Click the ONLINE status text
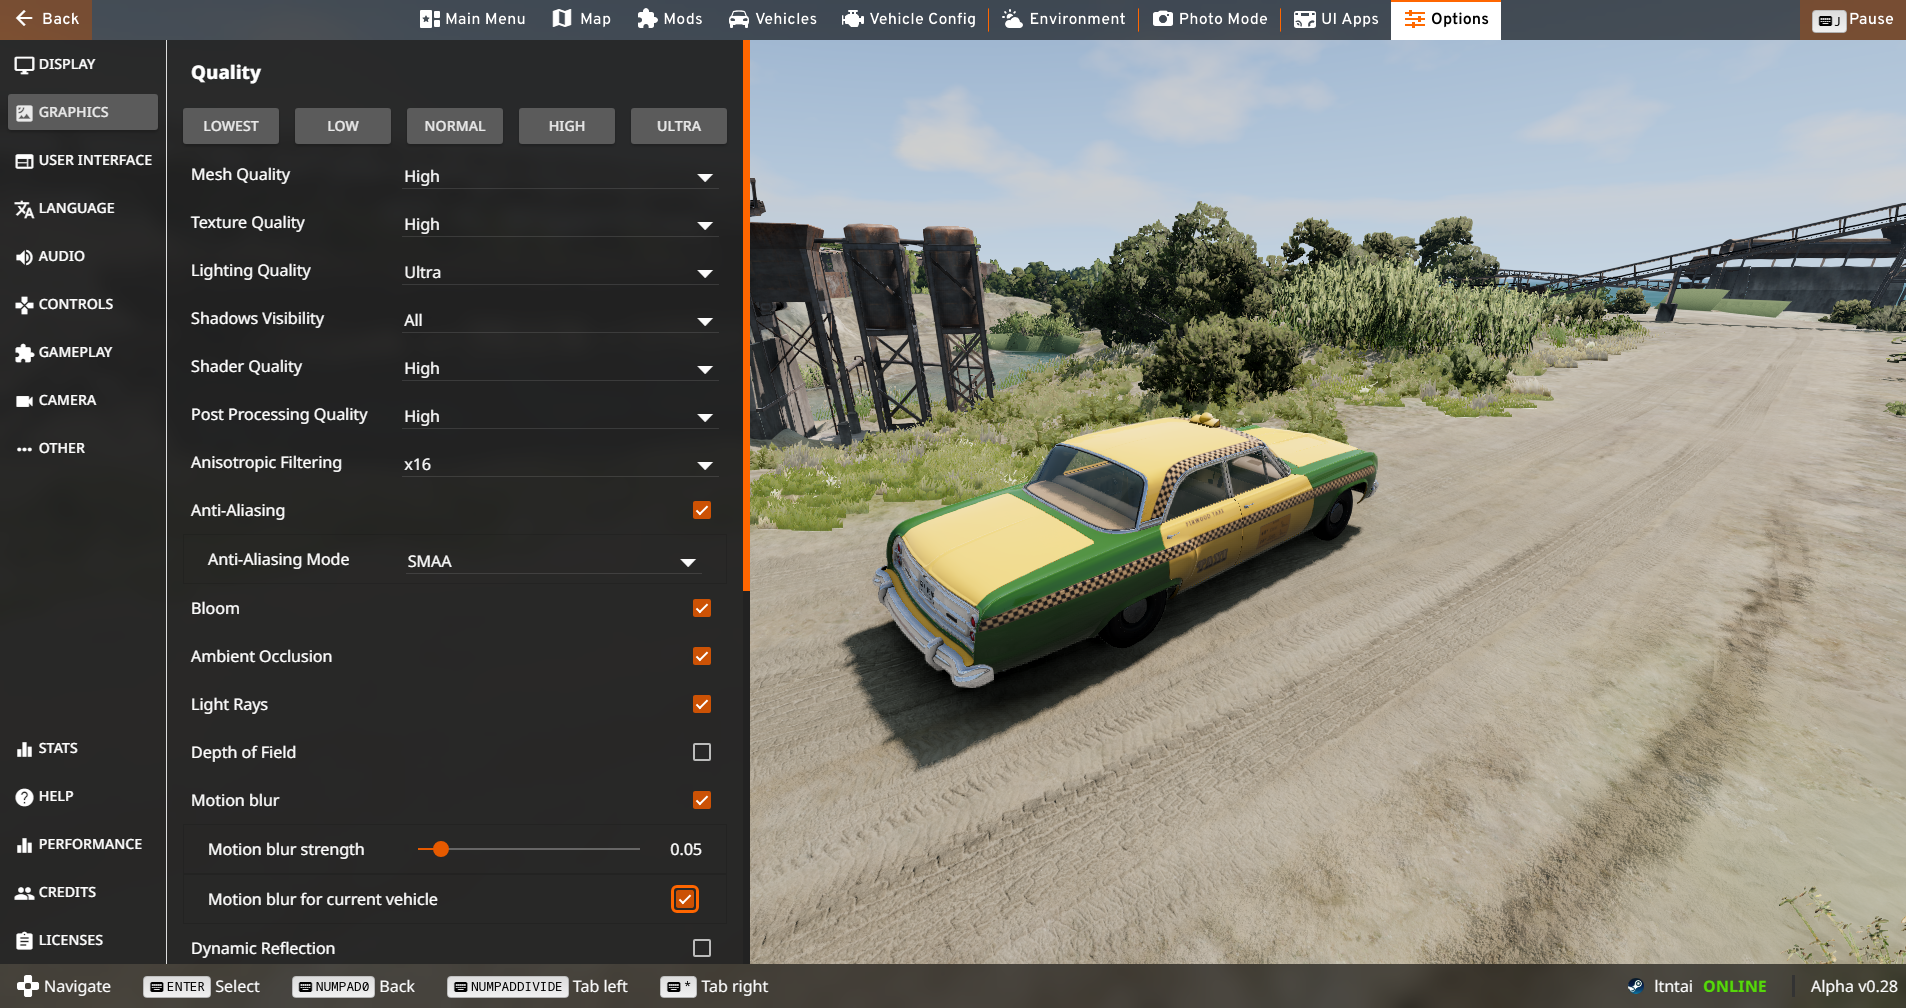This screenshot has height=1008, width=1906. pos(1735,986)
